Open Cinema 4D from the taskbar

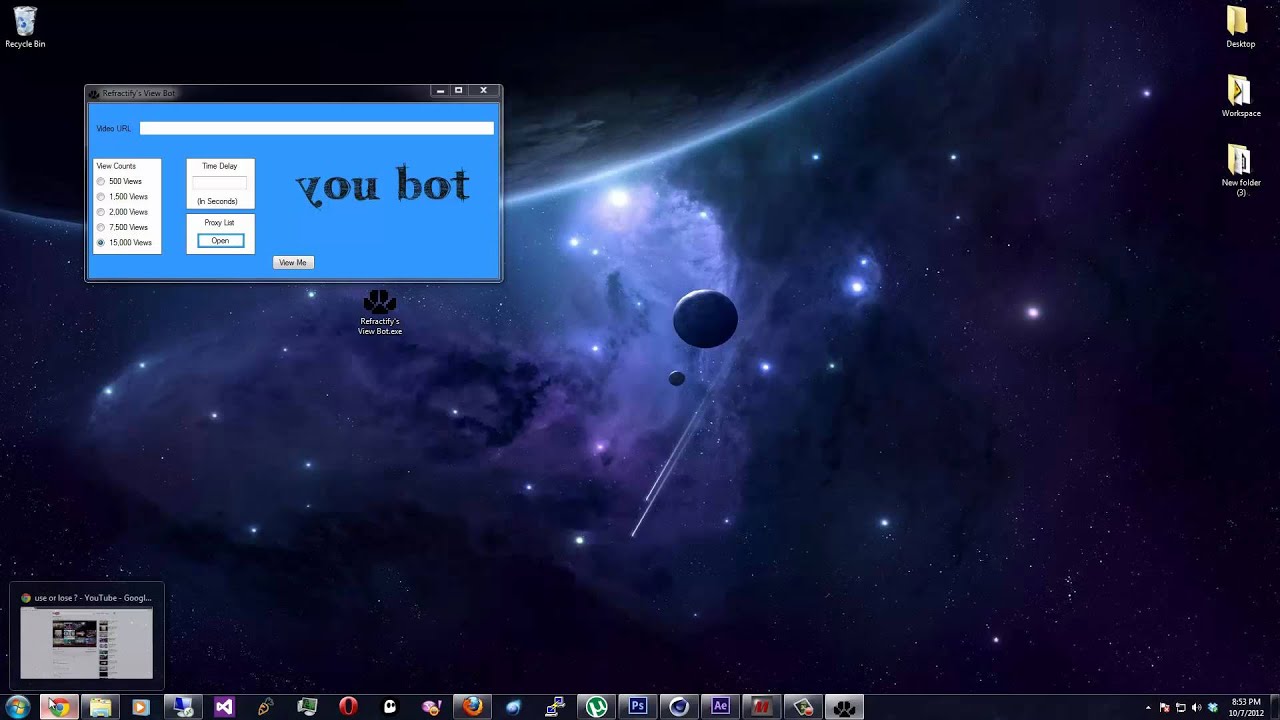[x=679, y=707]
